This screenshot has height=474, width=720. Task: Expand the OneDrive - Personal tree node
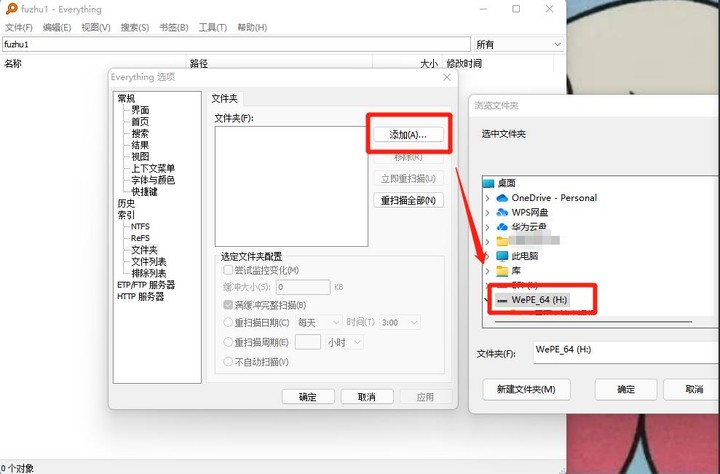(x=487, y=198)
